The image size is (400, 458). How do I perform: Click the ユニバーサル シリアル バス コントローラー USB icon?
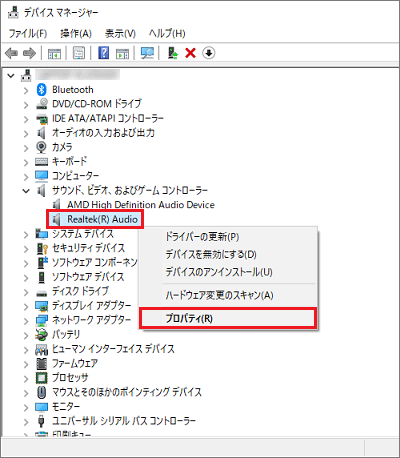click(x=41, y=421)
